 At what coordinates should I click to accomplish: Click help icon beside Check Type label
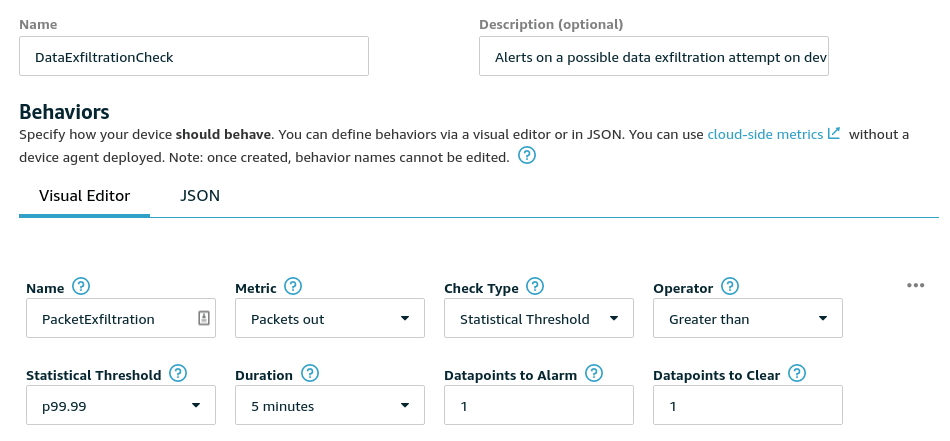click(535, 287)
